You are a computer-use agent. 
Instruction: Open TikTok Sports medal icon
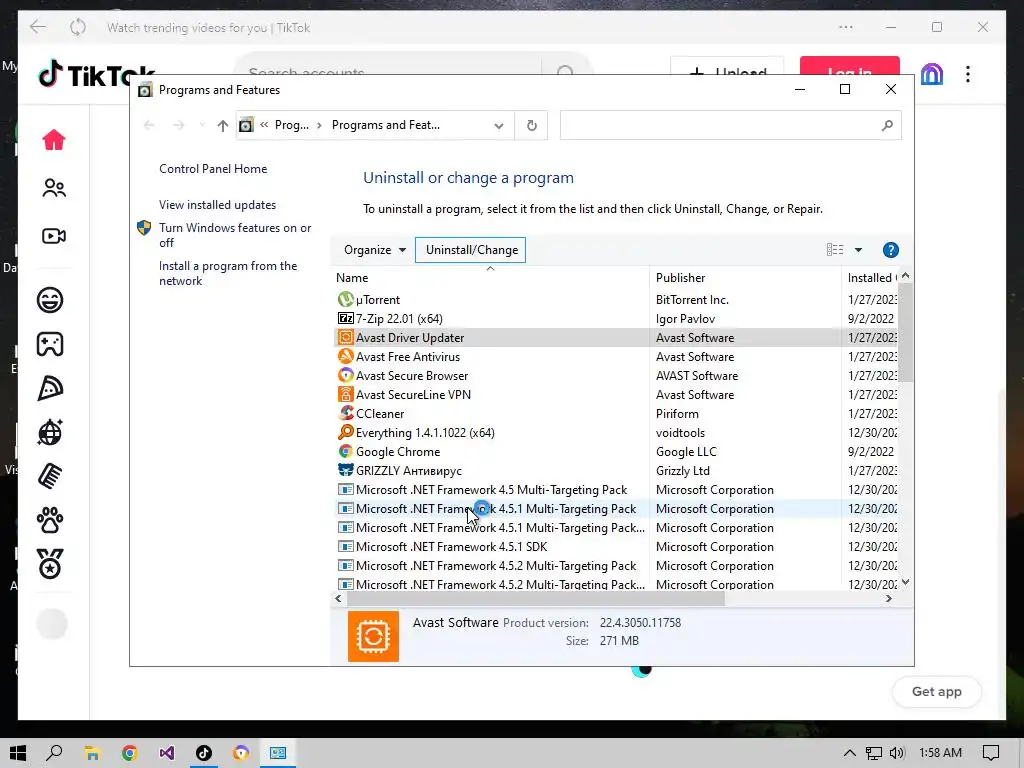[50, 564]
